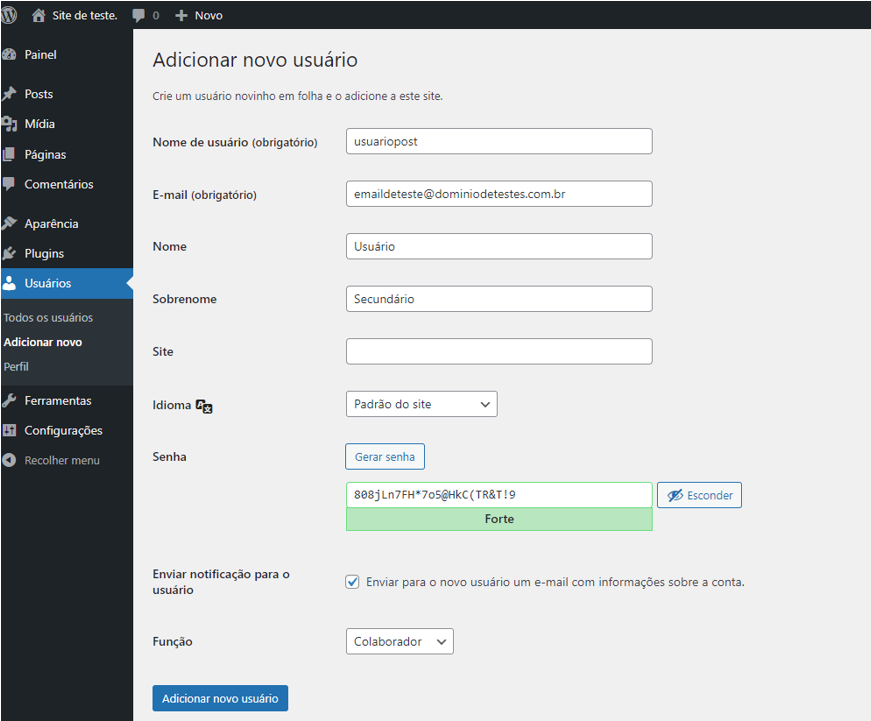871x721 pixels.
Task: Open Posts via pushpin icon
Action: [9, 94]
